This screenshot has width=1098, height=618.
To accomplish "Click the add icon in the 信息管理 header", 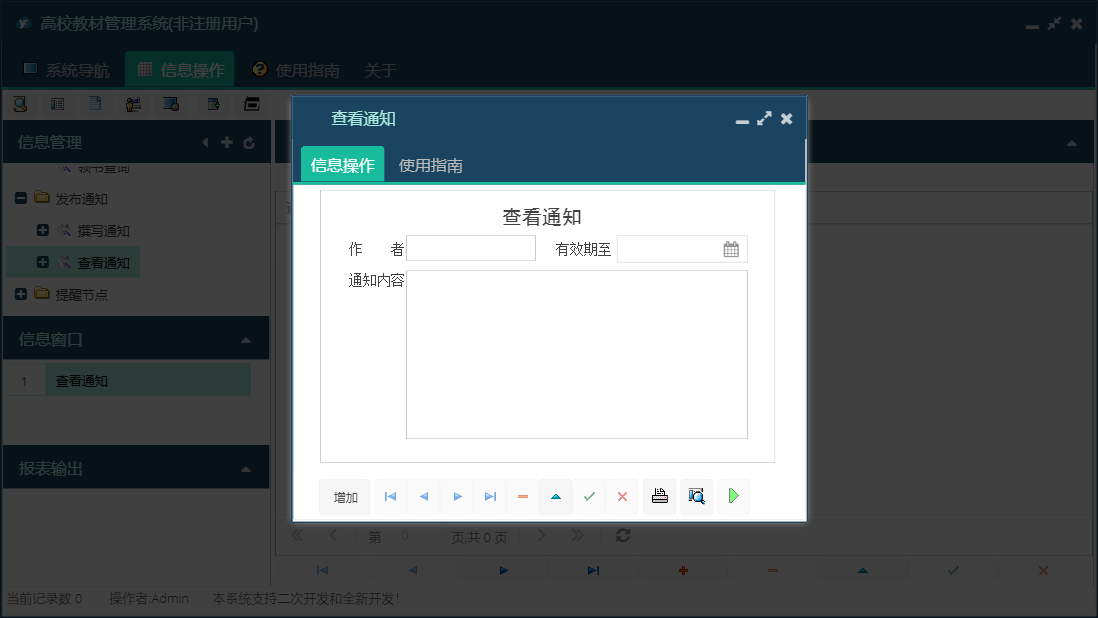I will (227, 142).
